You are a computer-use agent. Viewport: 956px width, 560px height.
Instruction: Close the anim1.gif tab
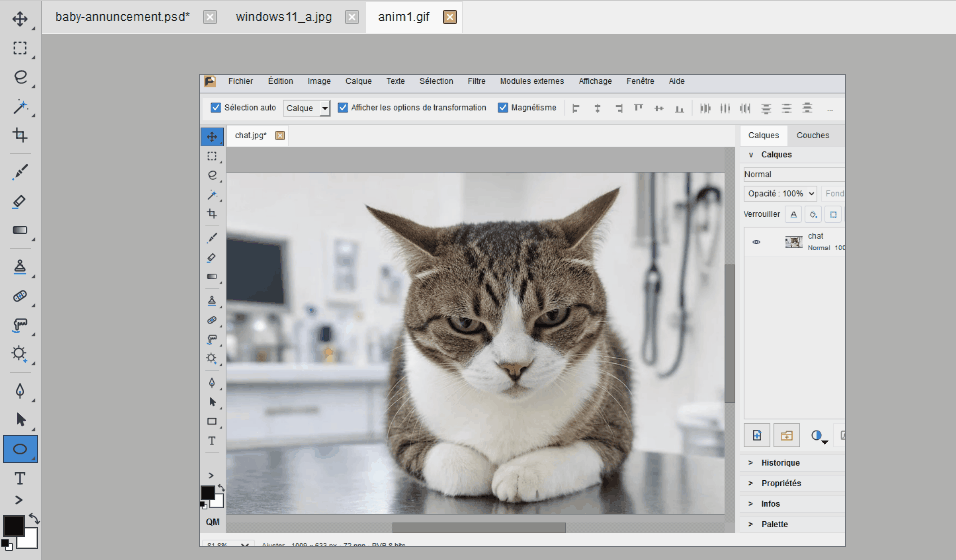point(450,17)
